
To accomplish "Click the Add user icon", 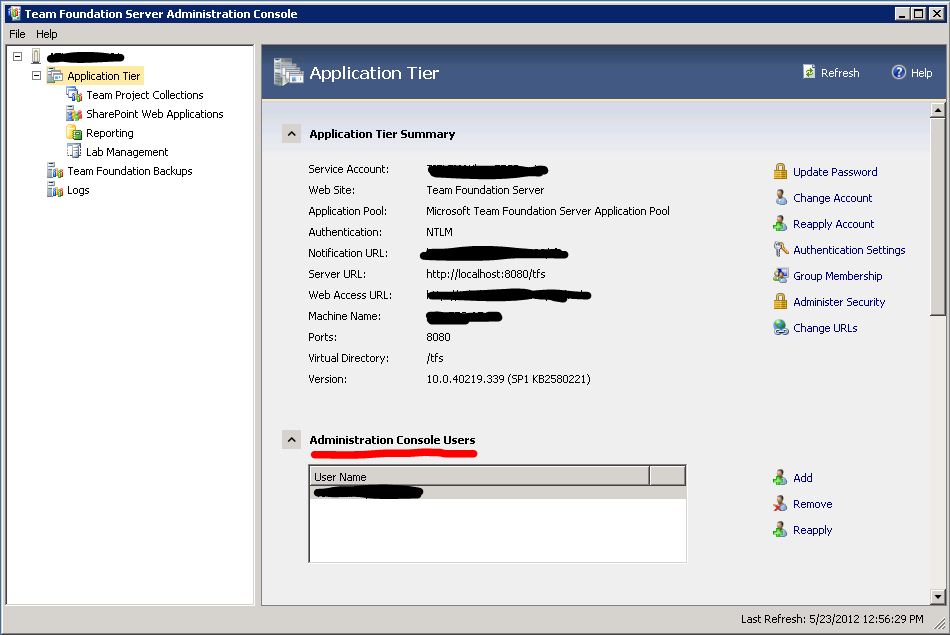I will coord(780,477).
